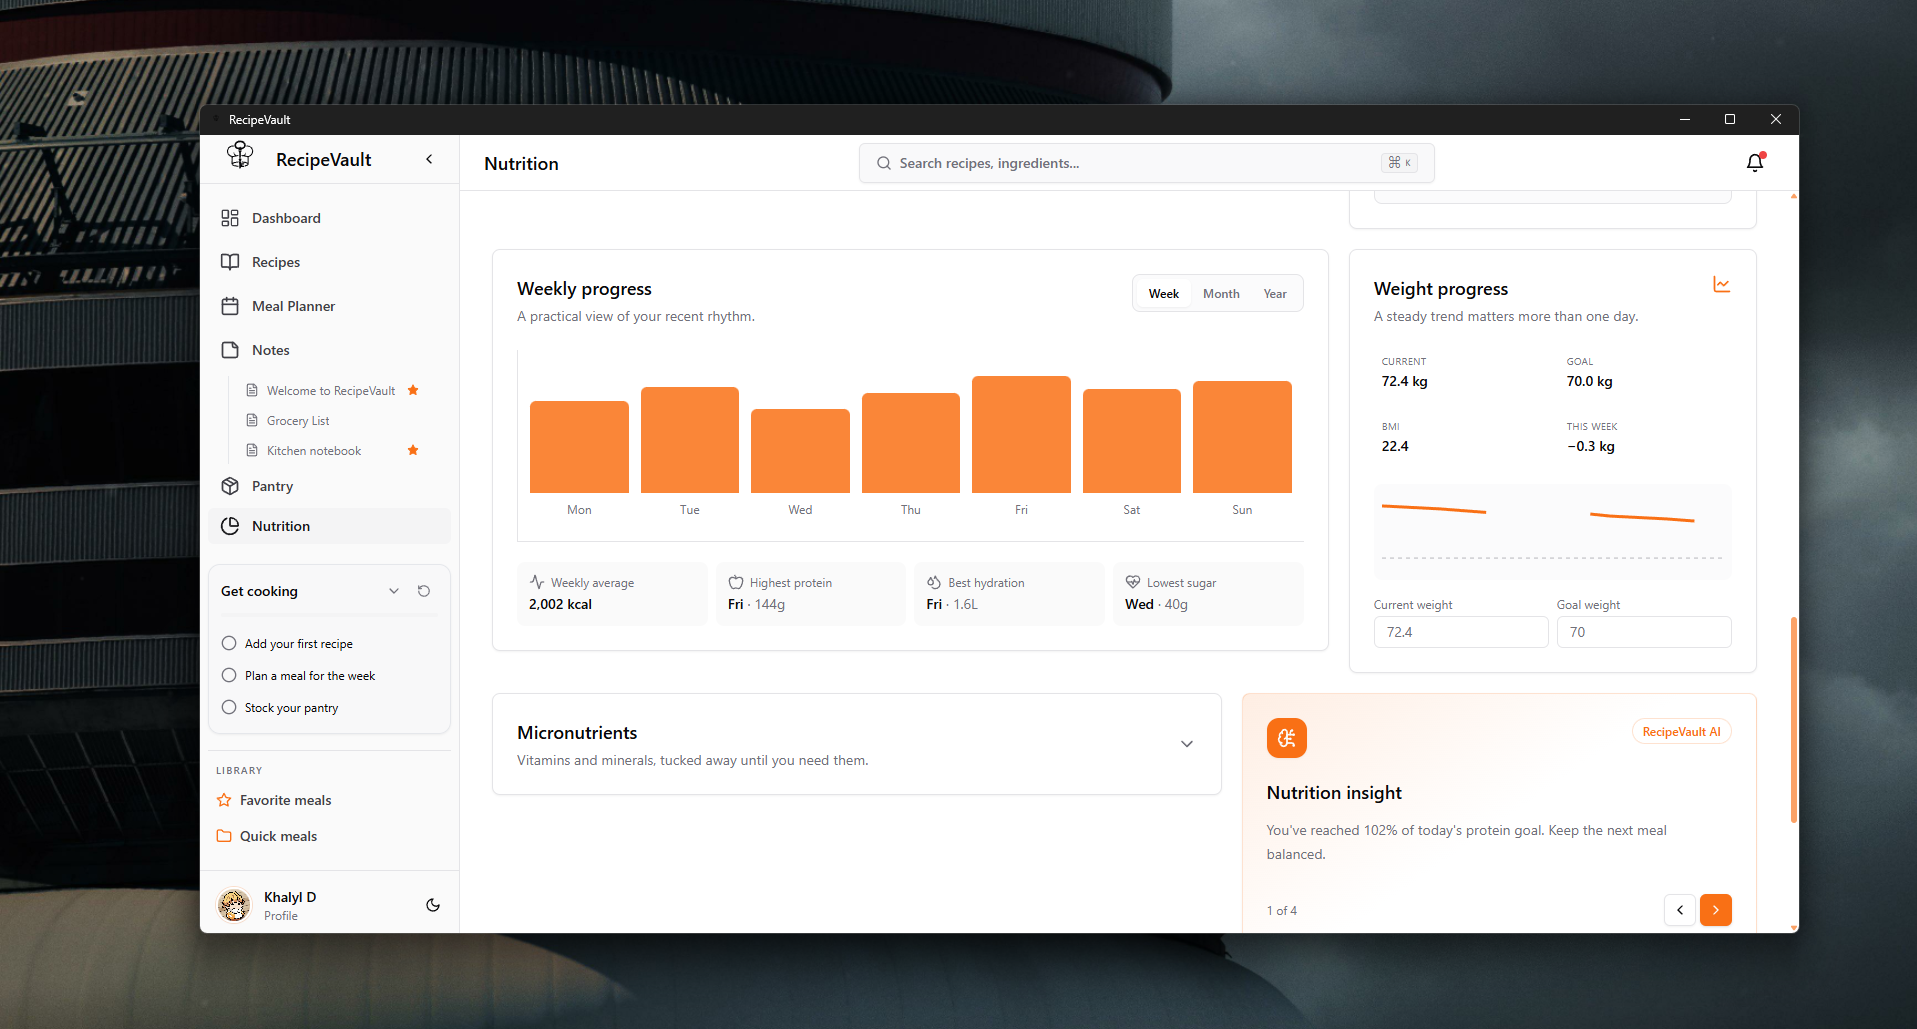Open the Welcome to RecipeVault note
The width and height of the screenshot is (1917, 1029).
(x=331, y=391)
